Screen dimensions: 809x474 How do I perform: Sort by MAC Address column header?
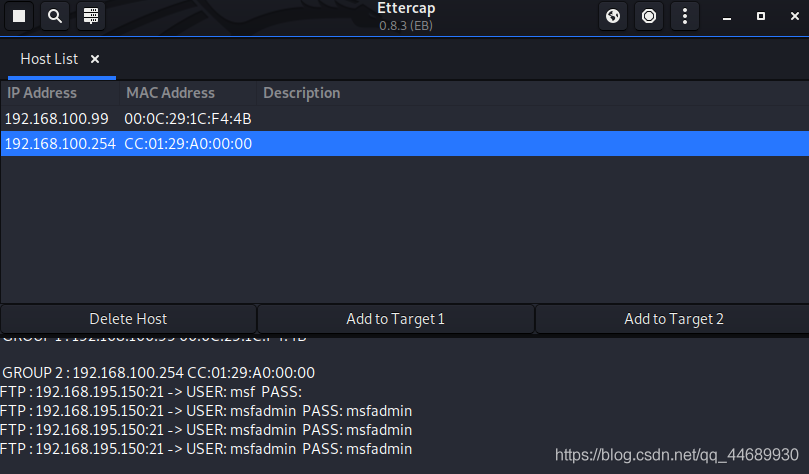[x=170, y=93]
